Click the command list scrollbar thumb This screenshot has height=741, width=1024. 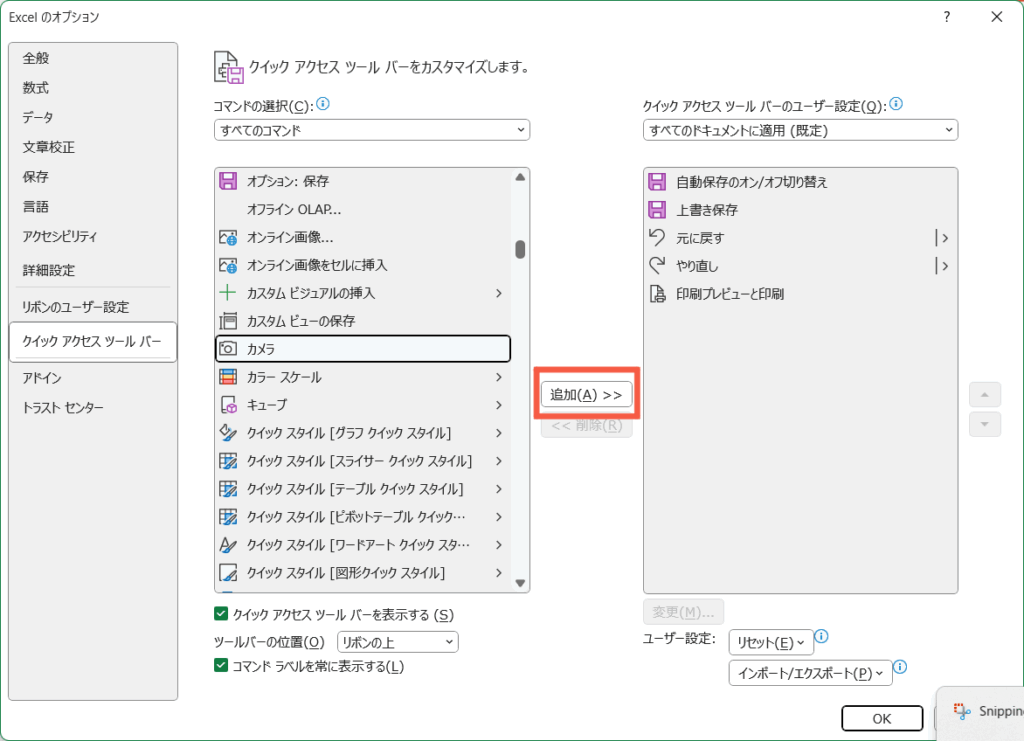pos(520,249)
